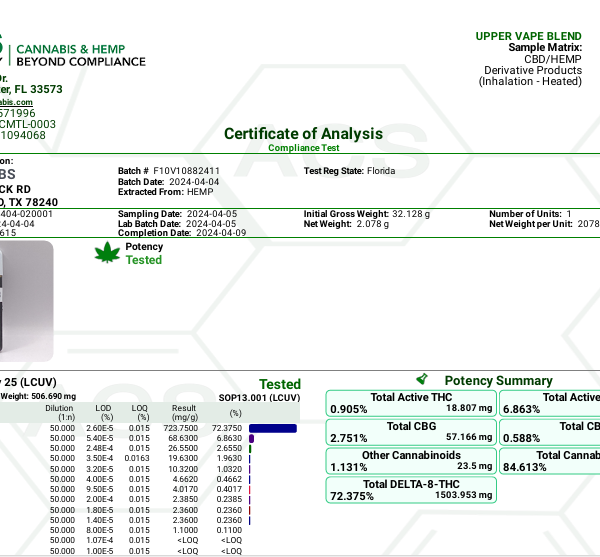
Task: Click Extracted From: HEMP
Action: (165, 192)
